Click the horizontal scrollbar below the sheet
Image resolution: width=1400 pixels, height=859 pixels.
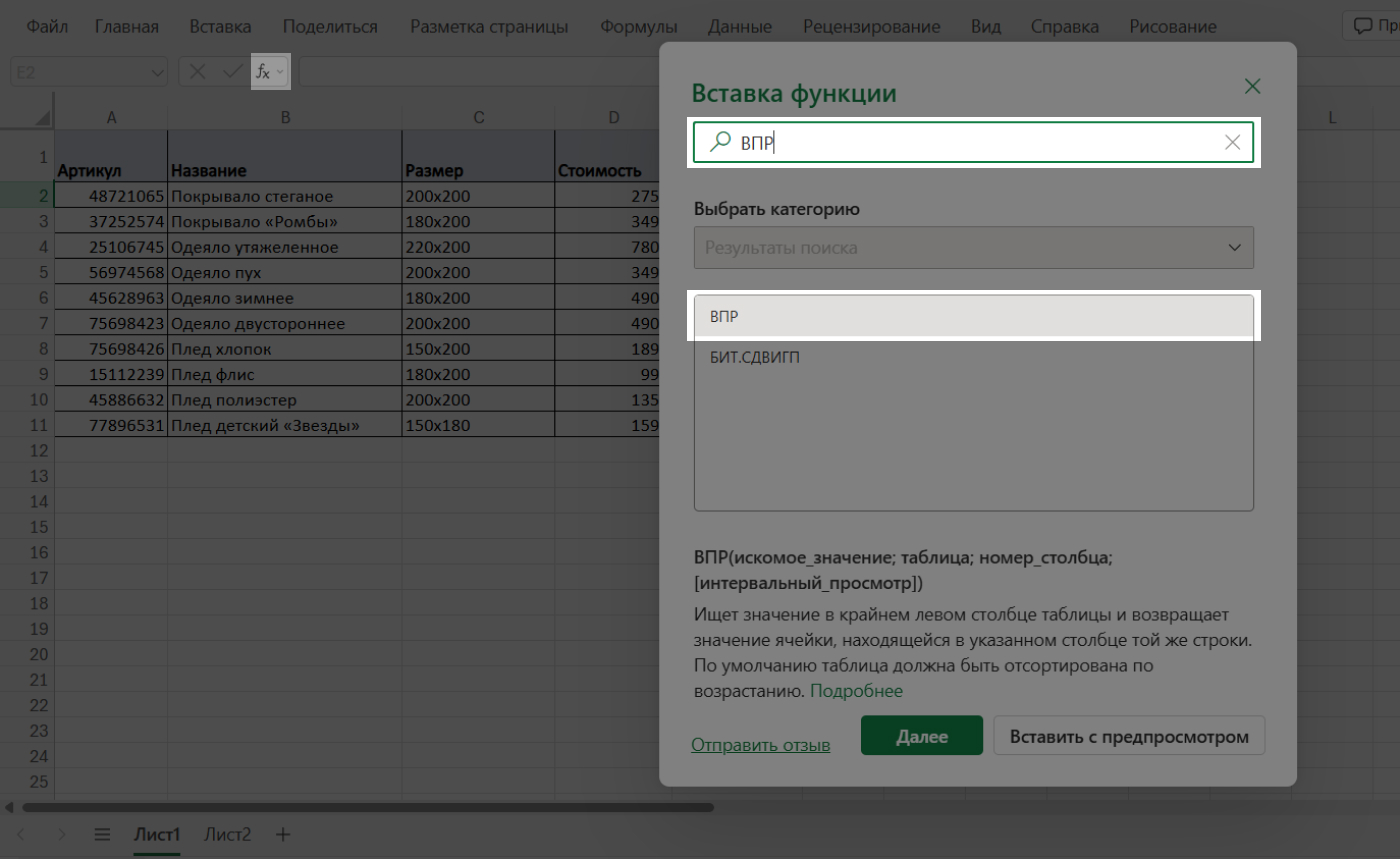coord(368,807)
